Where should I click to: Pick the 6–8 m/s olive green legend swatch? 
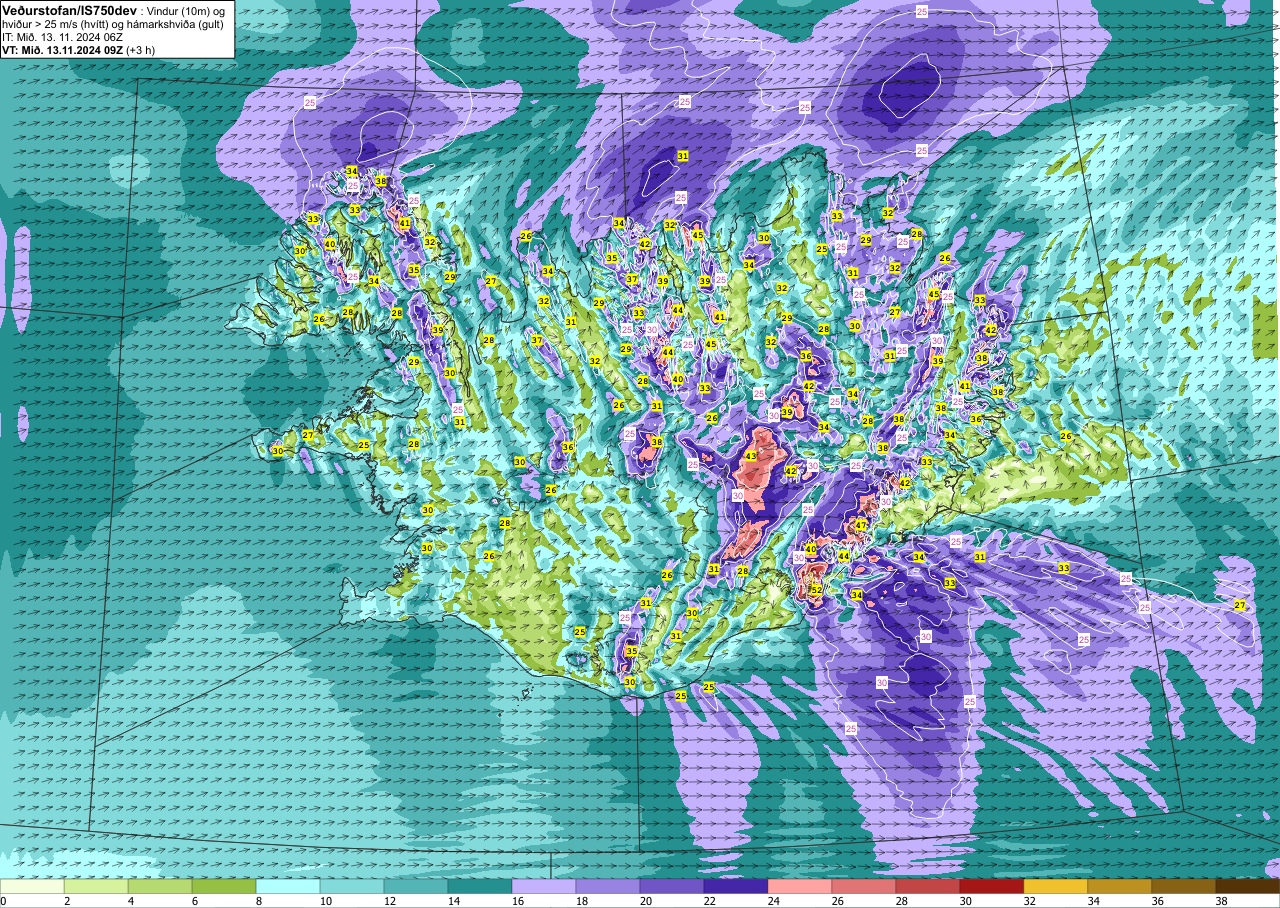tap(224, 886)
